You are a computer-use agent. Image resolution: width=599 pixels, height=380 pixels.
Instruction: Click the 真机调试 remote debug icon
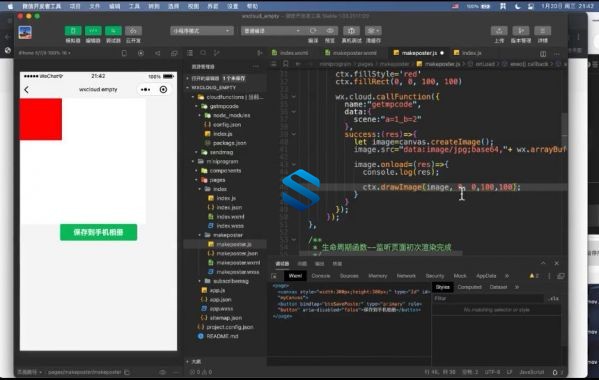pos(351,31)
